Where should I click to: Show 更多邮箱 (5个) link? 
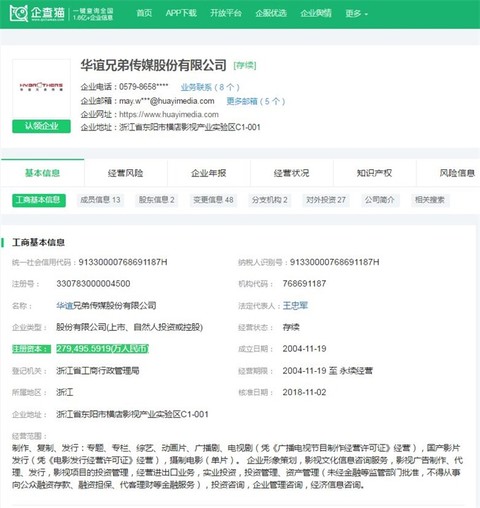pyautogui.click(x=256, y=101)
